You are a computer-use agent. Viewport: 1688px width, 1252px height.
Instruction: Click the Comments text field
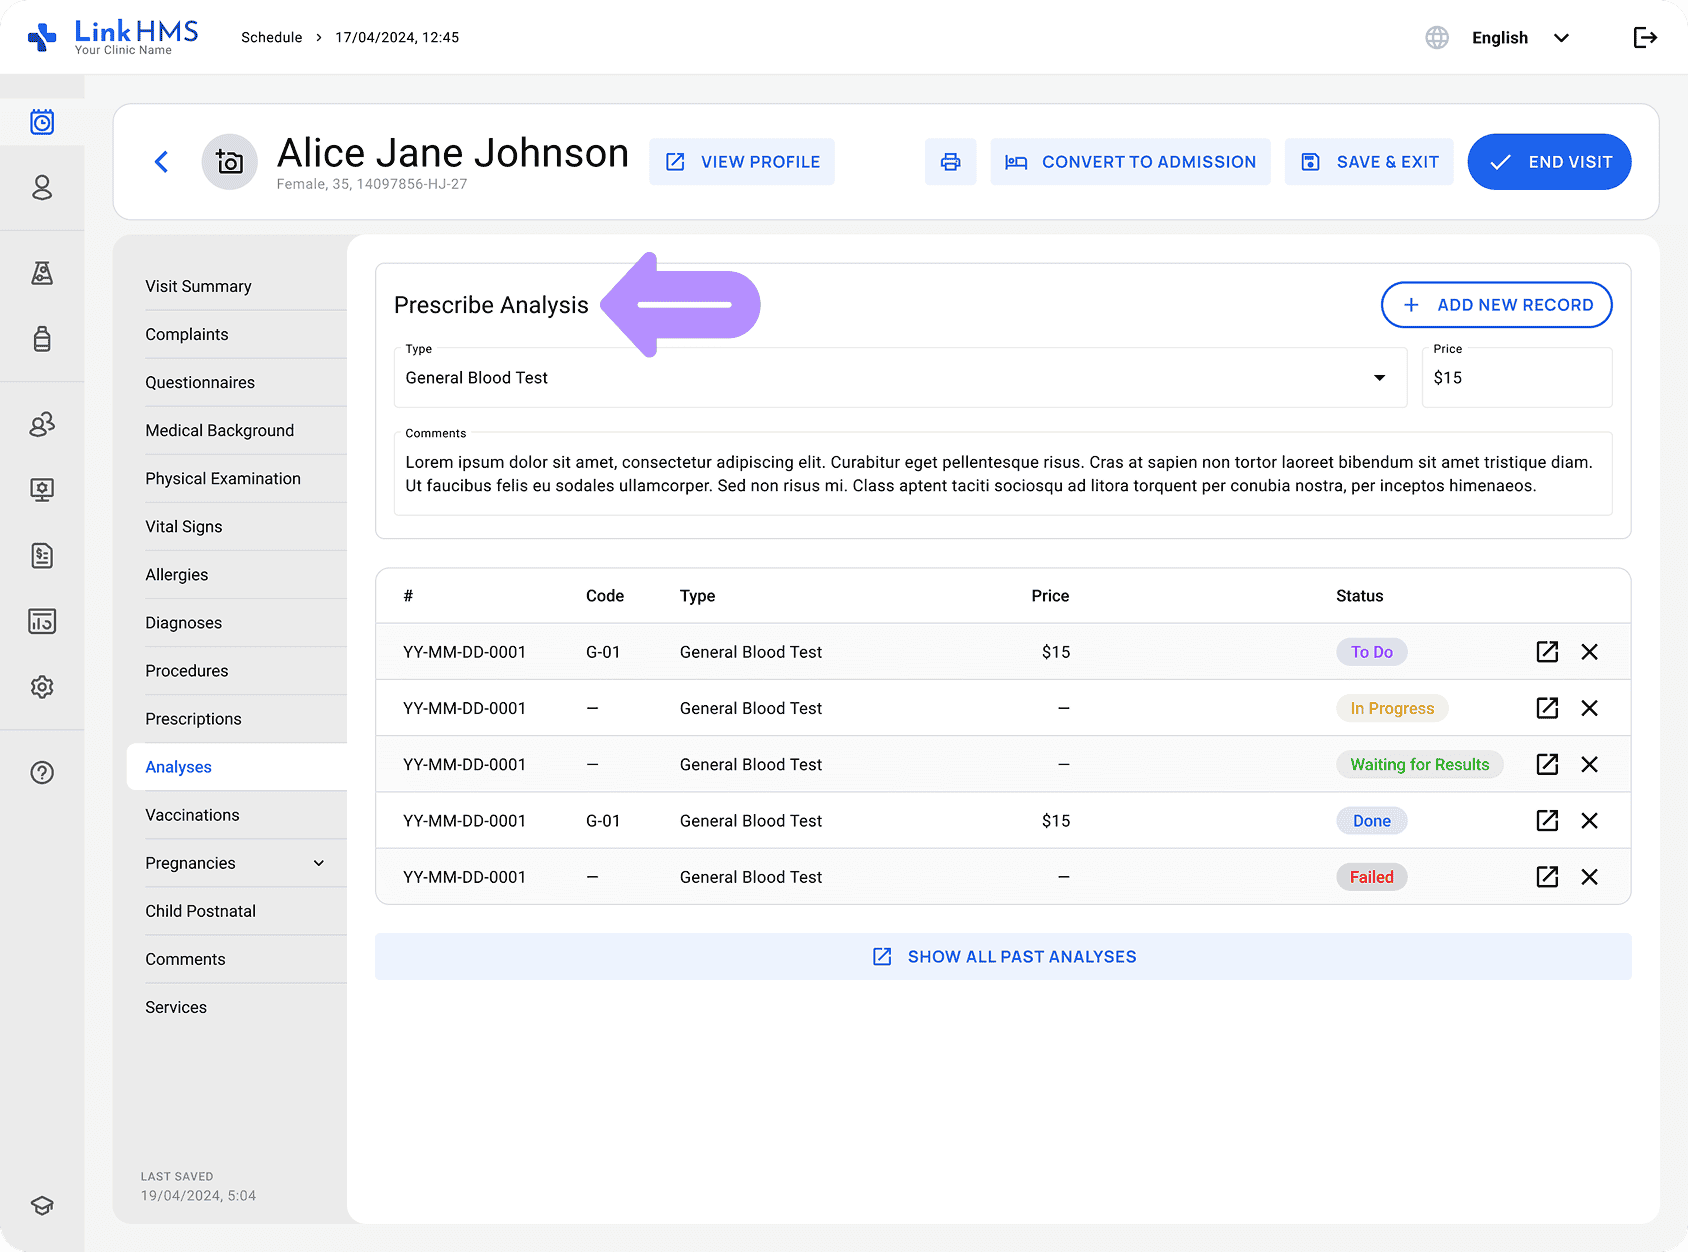click(x=1002, y=474)
